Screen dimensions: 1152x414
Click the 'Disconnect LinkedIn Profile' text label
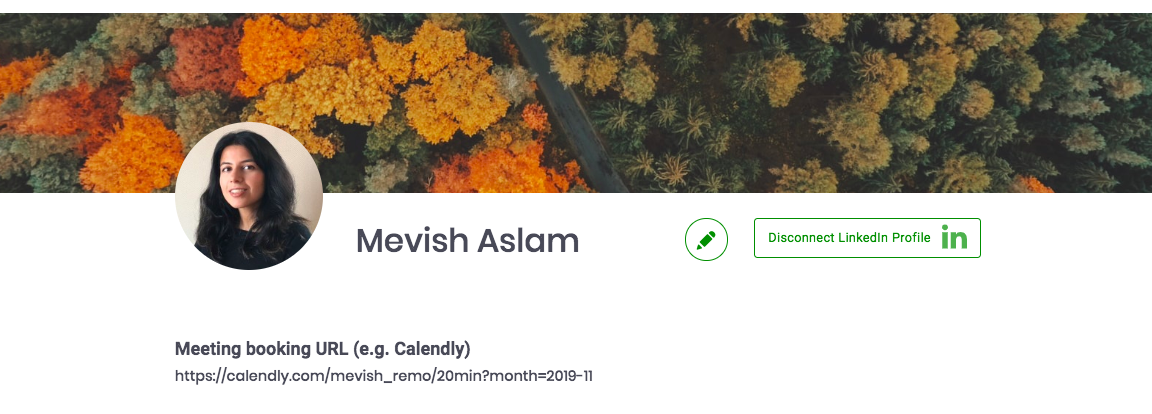[x=849, y=238]
